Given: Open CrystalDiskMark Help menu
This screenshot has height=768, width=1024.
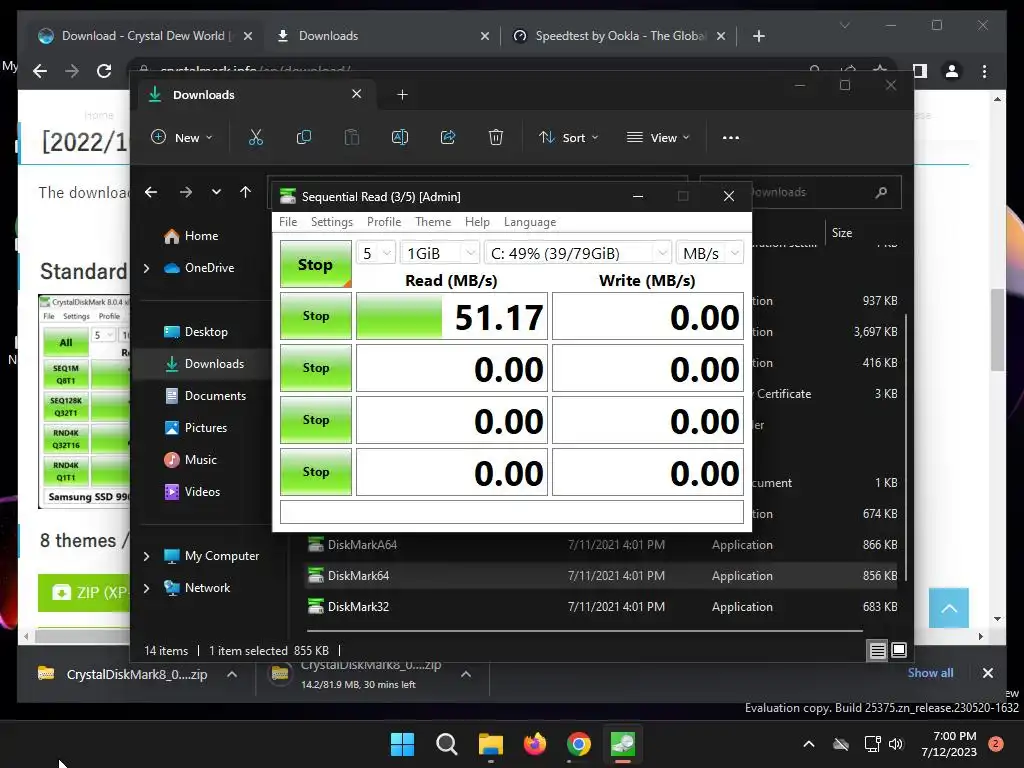Looking at the screenshot, I should [477, 222].
